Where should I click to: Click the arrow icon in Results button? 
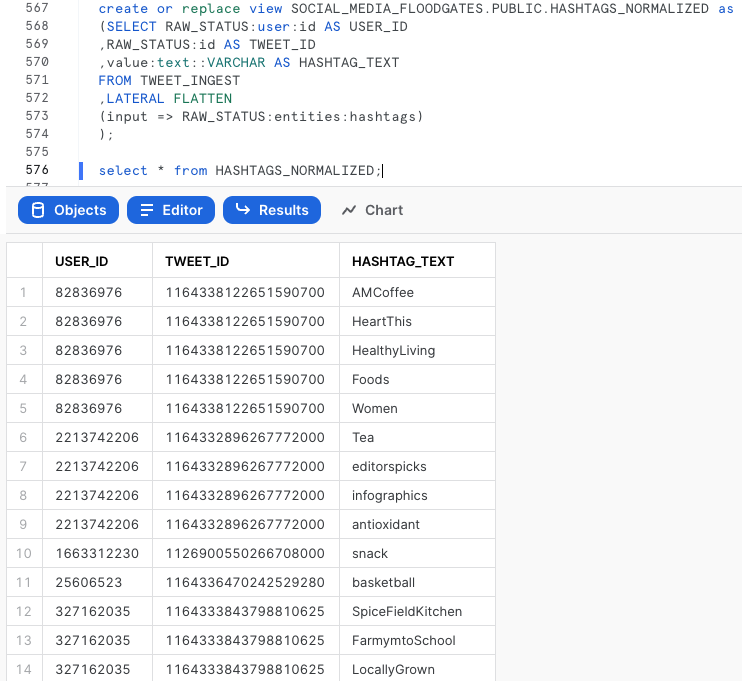243,209
